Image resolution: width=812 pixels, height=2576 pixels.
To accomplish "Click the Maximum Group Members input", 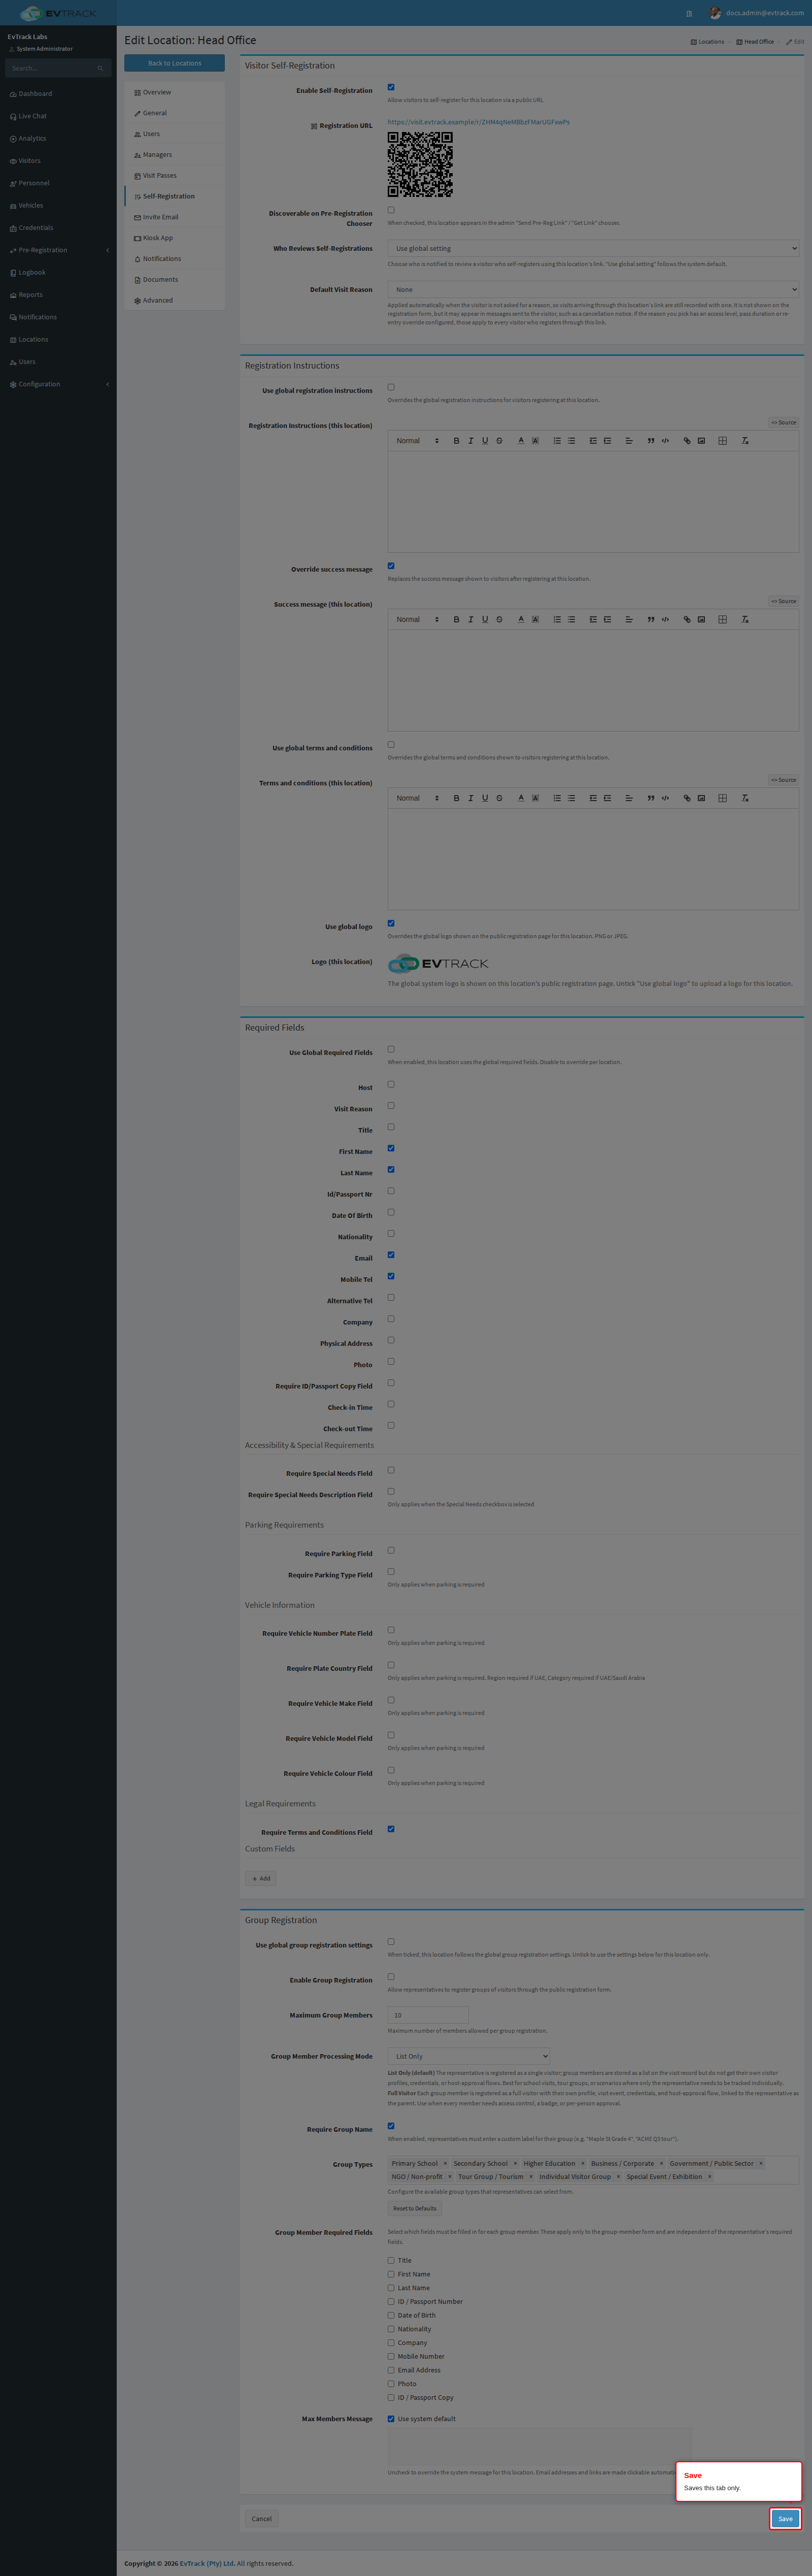I will (428, 2015).
